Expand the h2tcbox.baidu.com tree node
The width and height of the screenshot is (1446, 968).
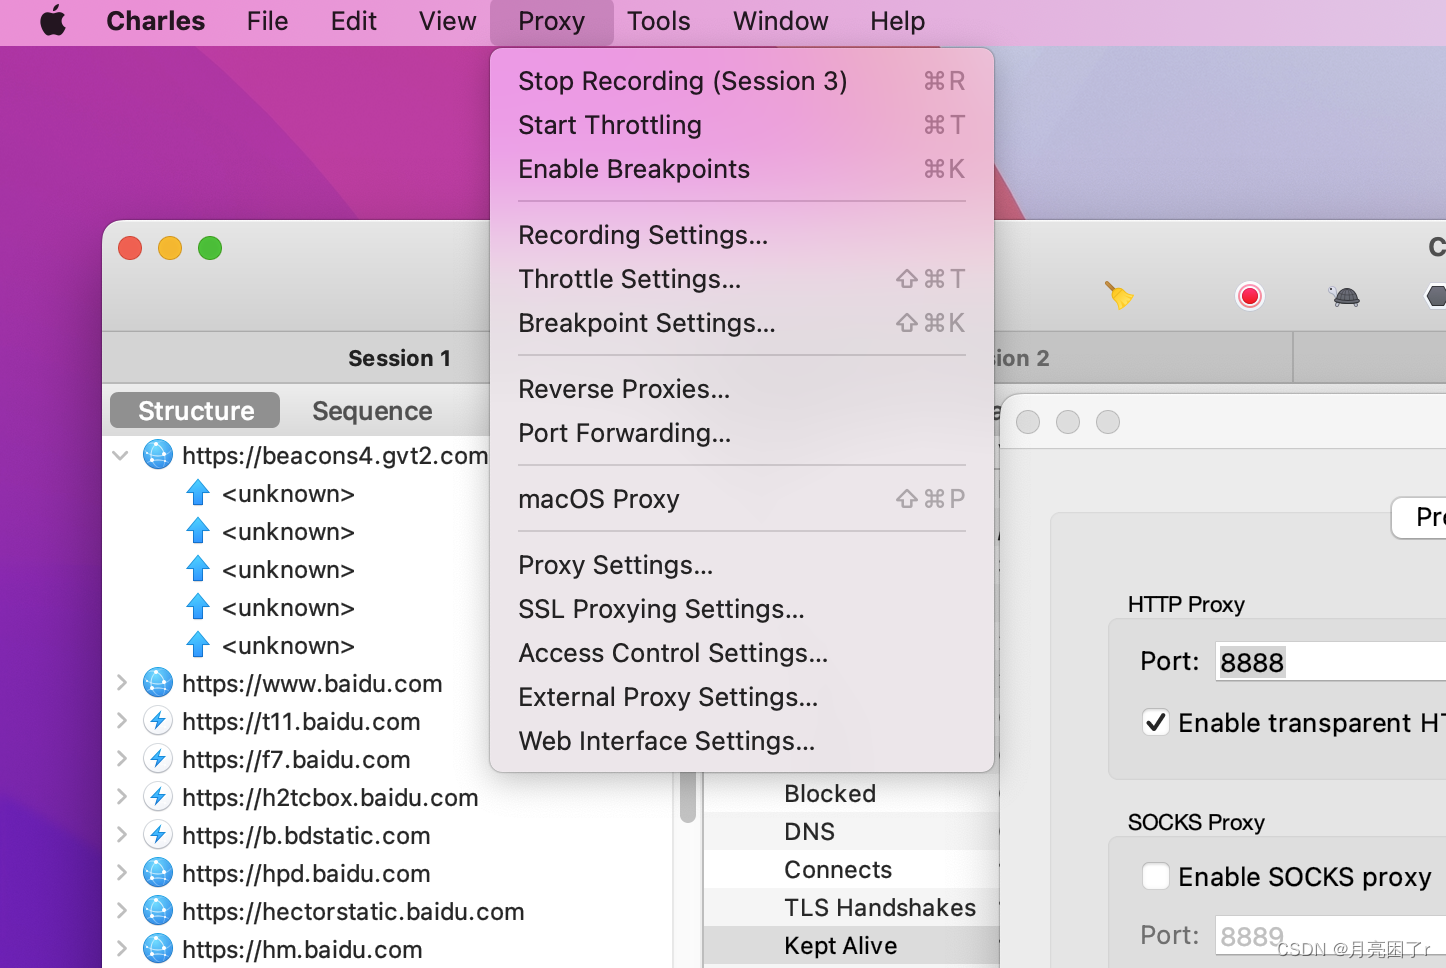[121, 797]
